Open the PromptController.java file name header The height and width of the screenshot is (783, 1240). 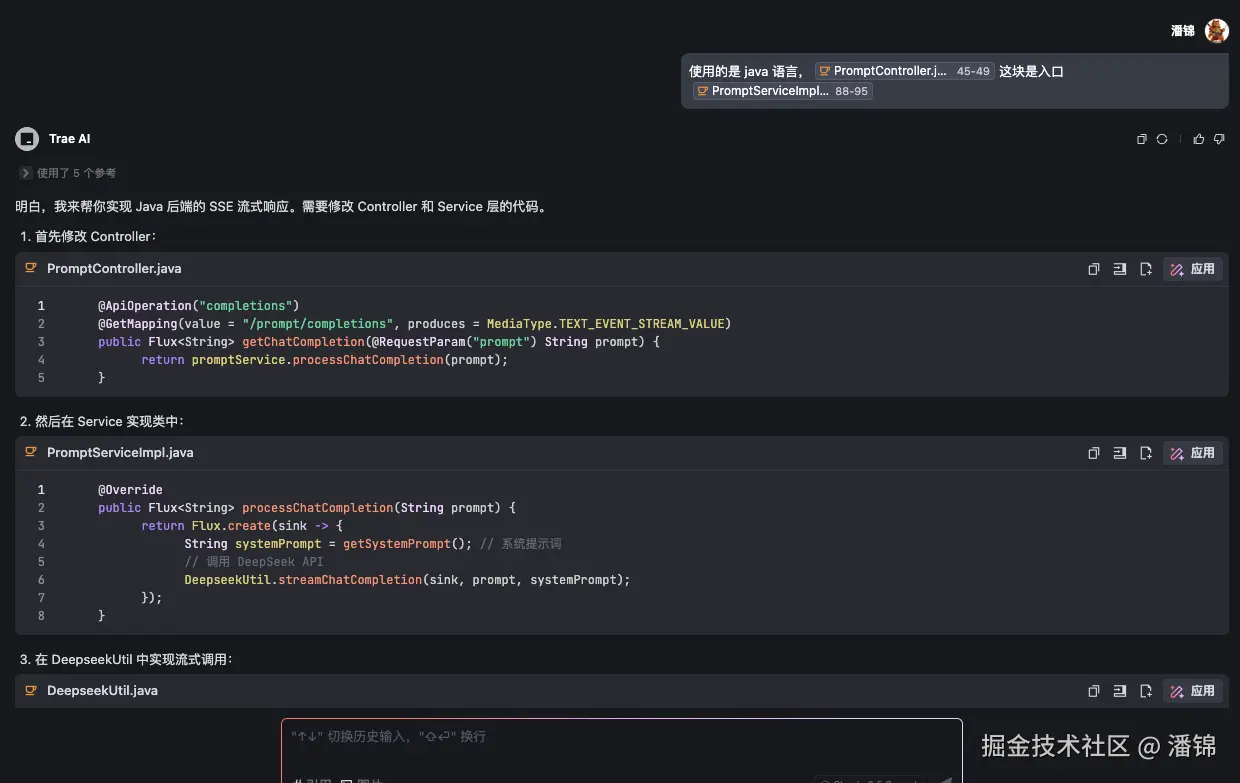click(114, 269)
